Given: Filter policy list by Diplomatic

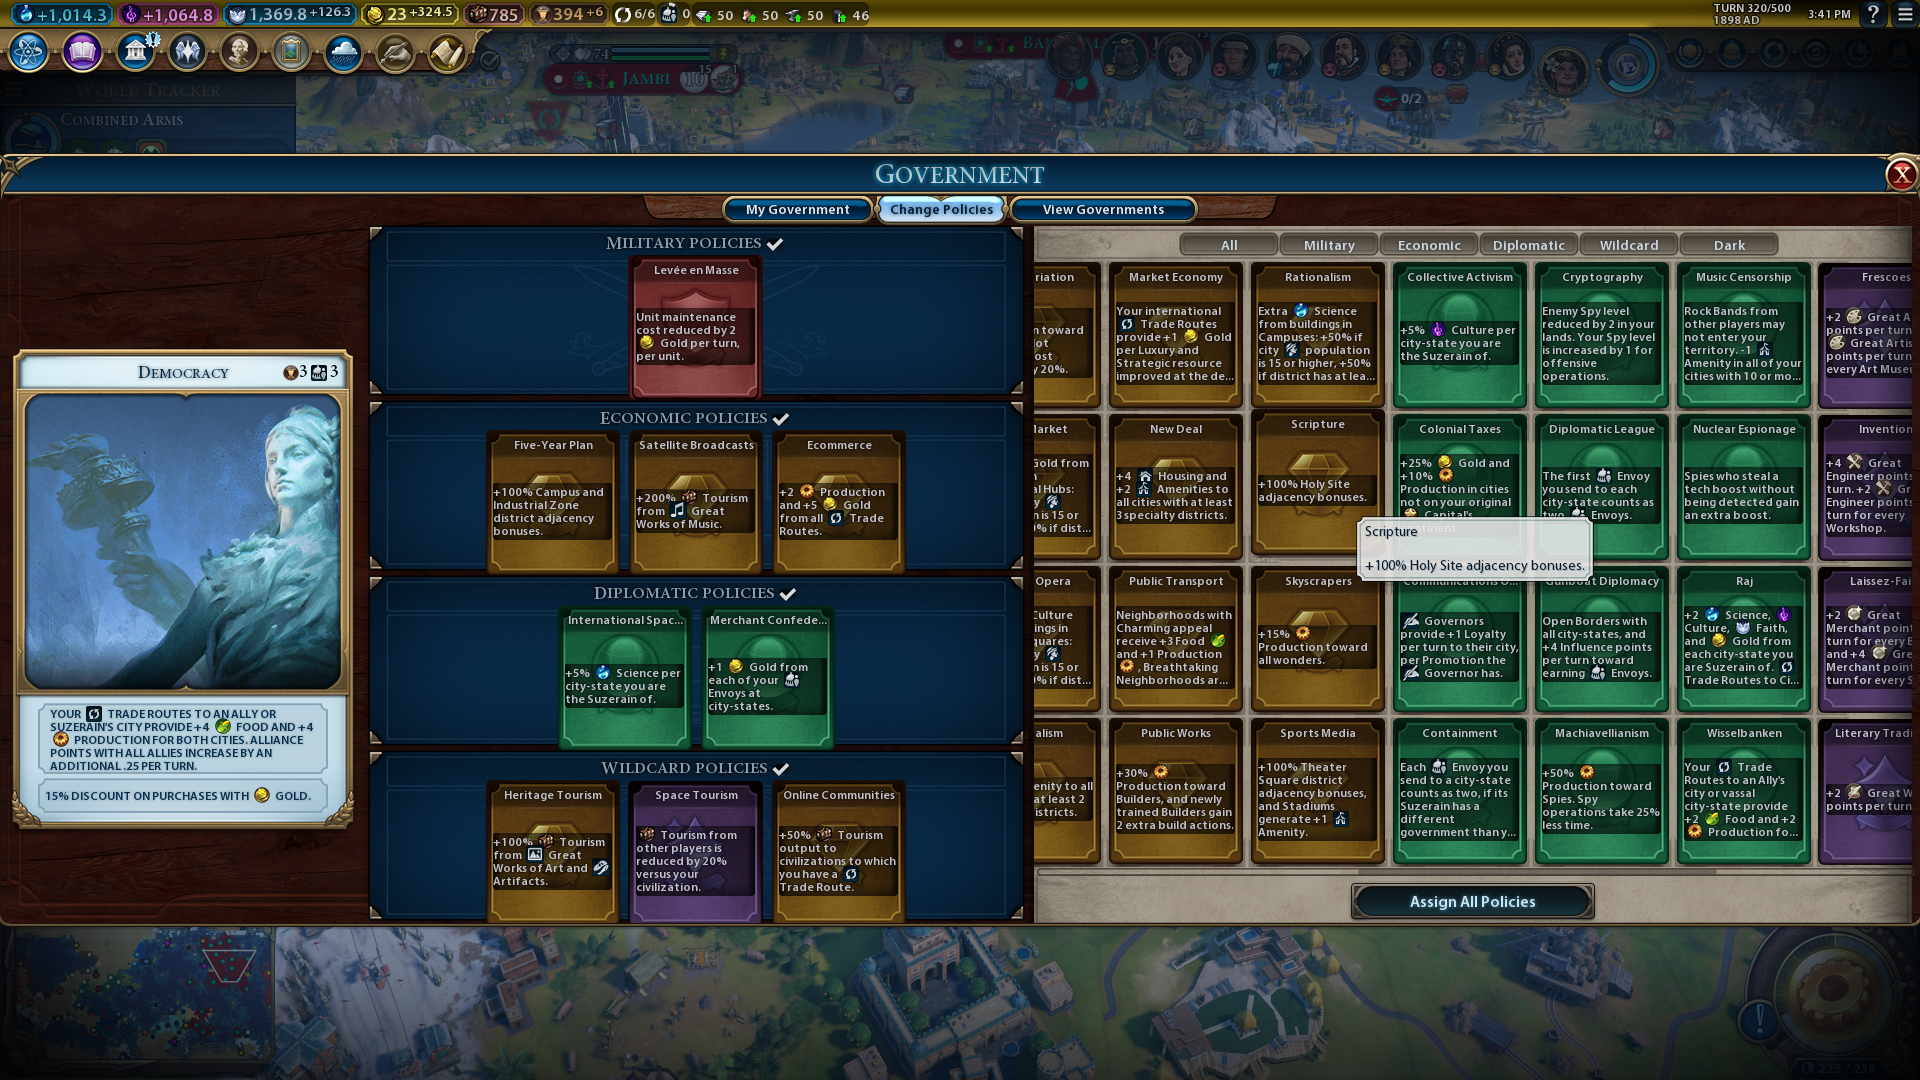Looking at the screenshot, I should point(1528,245).
